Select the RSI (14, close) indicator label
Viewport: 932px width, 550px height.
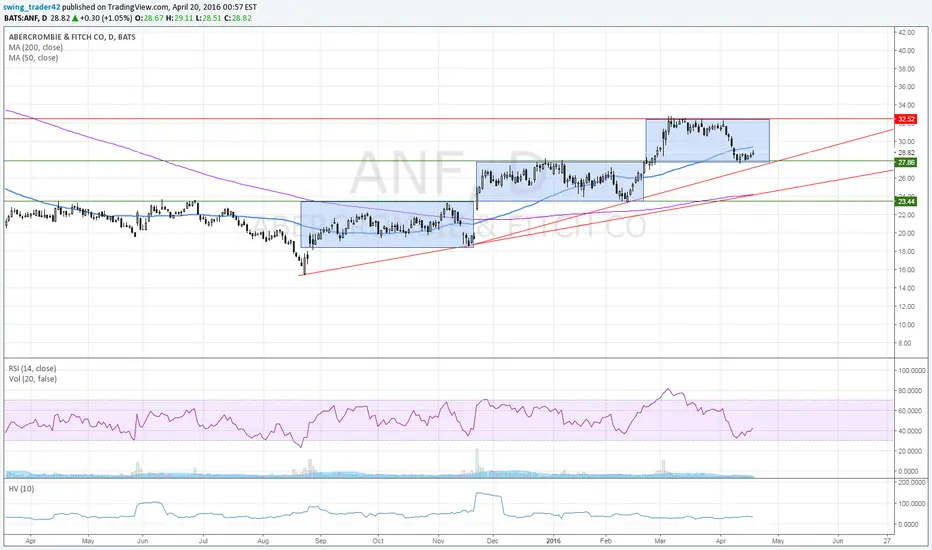click(32, 369)
